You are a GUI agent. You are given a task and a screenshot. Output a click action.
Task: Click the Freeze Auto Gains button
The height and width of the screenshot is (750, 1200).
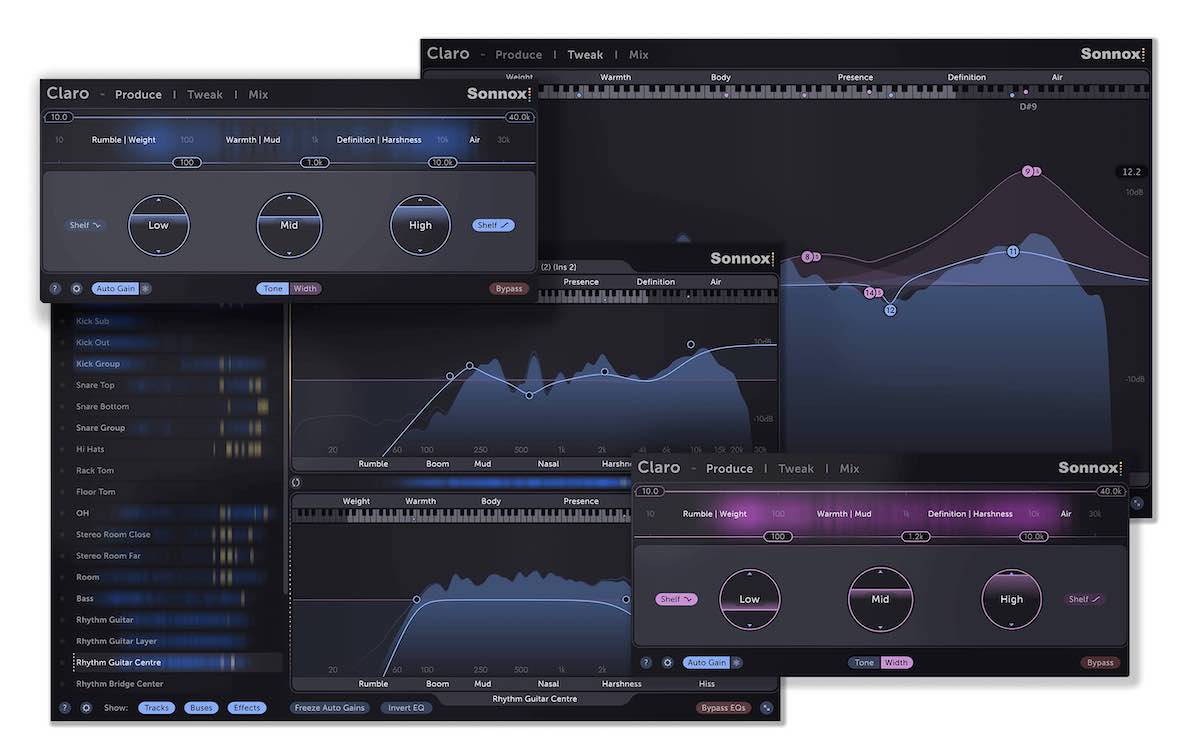(x=330, y=708)
